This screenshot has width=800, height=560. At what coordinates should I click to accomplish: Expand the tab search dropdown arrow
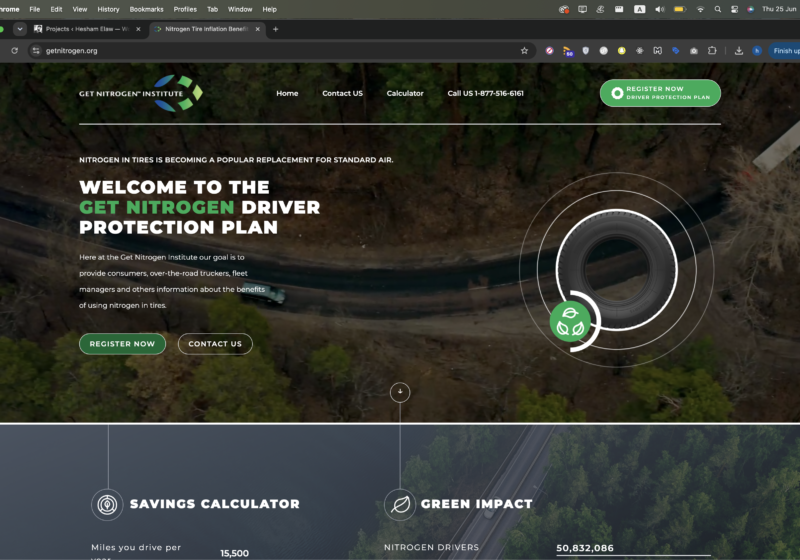pos(20,29)
